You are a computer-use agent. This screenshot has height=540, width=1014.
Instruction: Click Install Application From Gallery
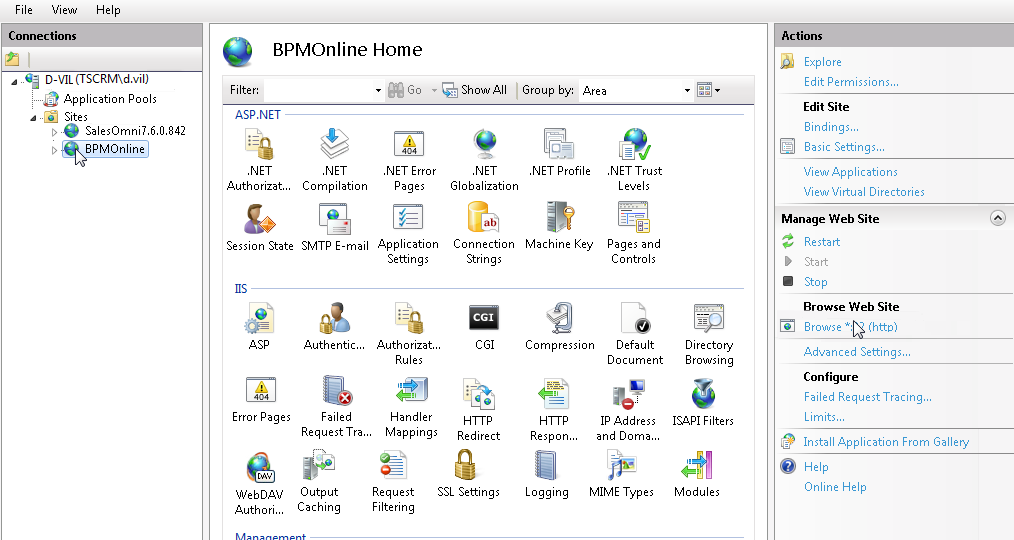[x=886, y=442]
